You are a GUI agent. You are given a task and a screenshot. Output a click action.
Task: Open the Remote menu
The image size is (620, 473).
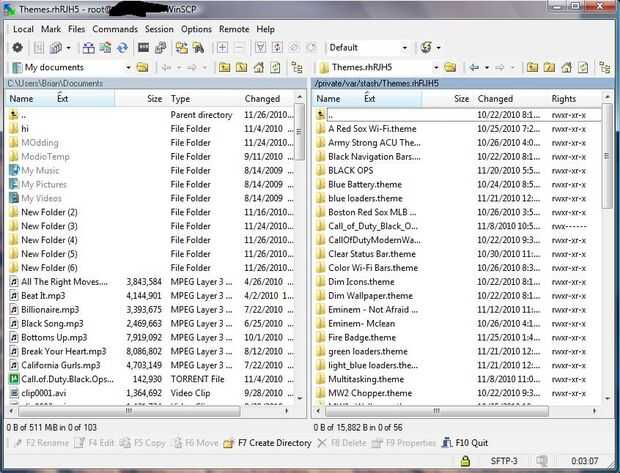coord(234,29)
